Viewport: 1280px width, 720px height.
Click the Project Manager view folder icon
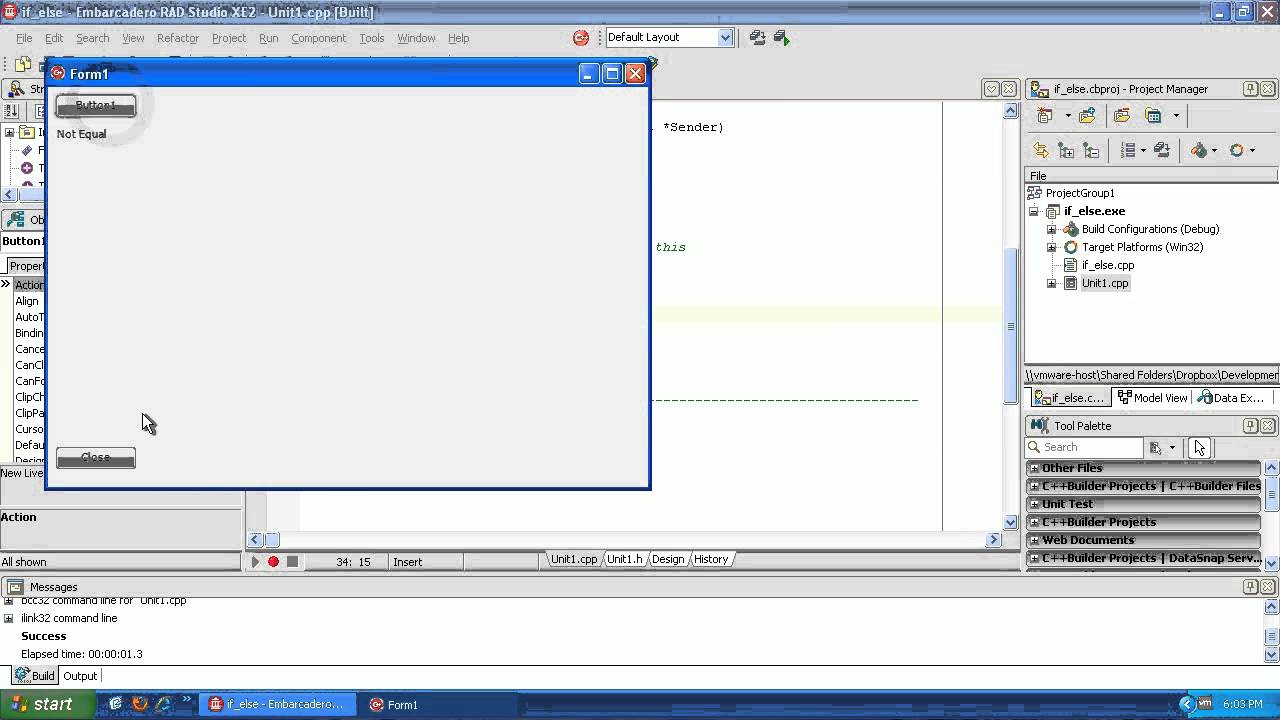coord(1153,115)
